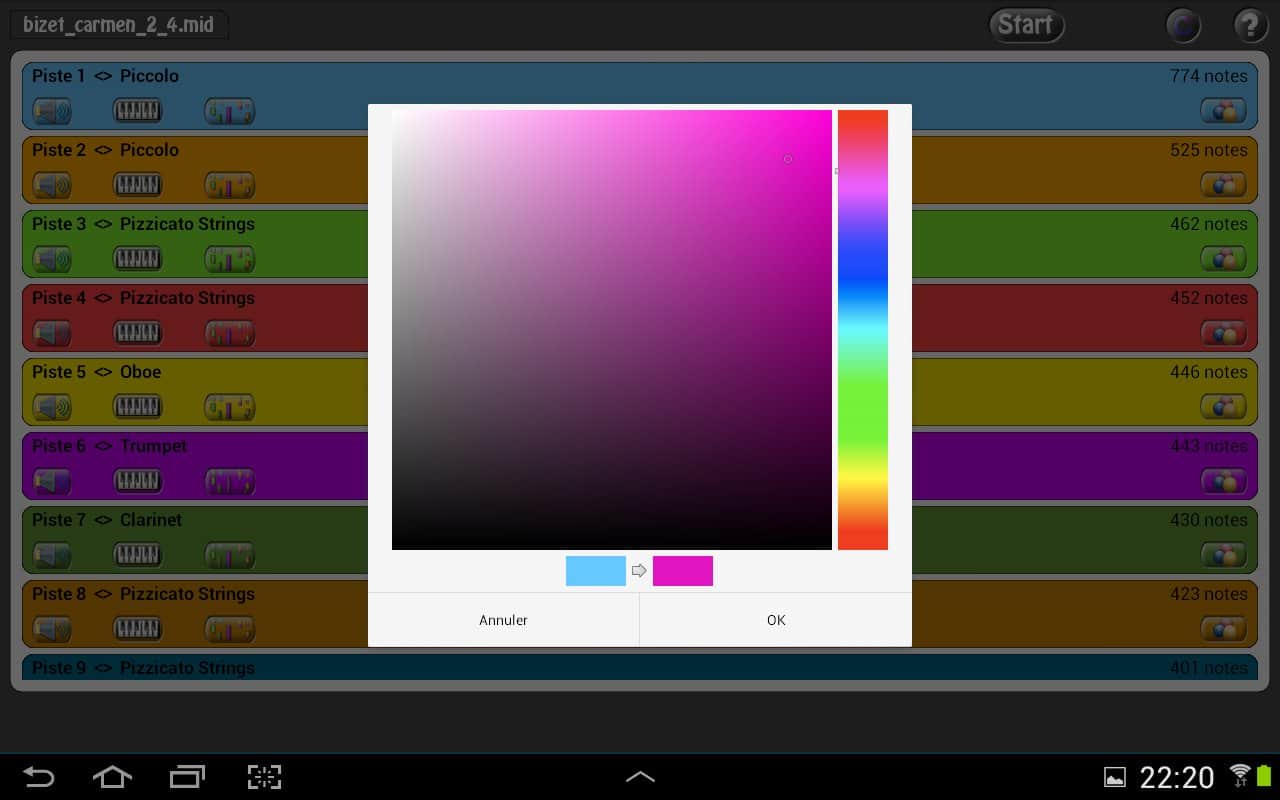Open the keyboard view for Piste 1
Screen dimensions: 1280x800
[x=138, y=111]
